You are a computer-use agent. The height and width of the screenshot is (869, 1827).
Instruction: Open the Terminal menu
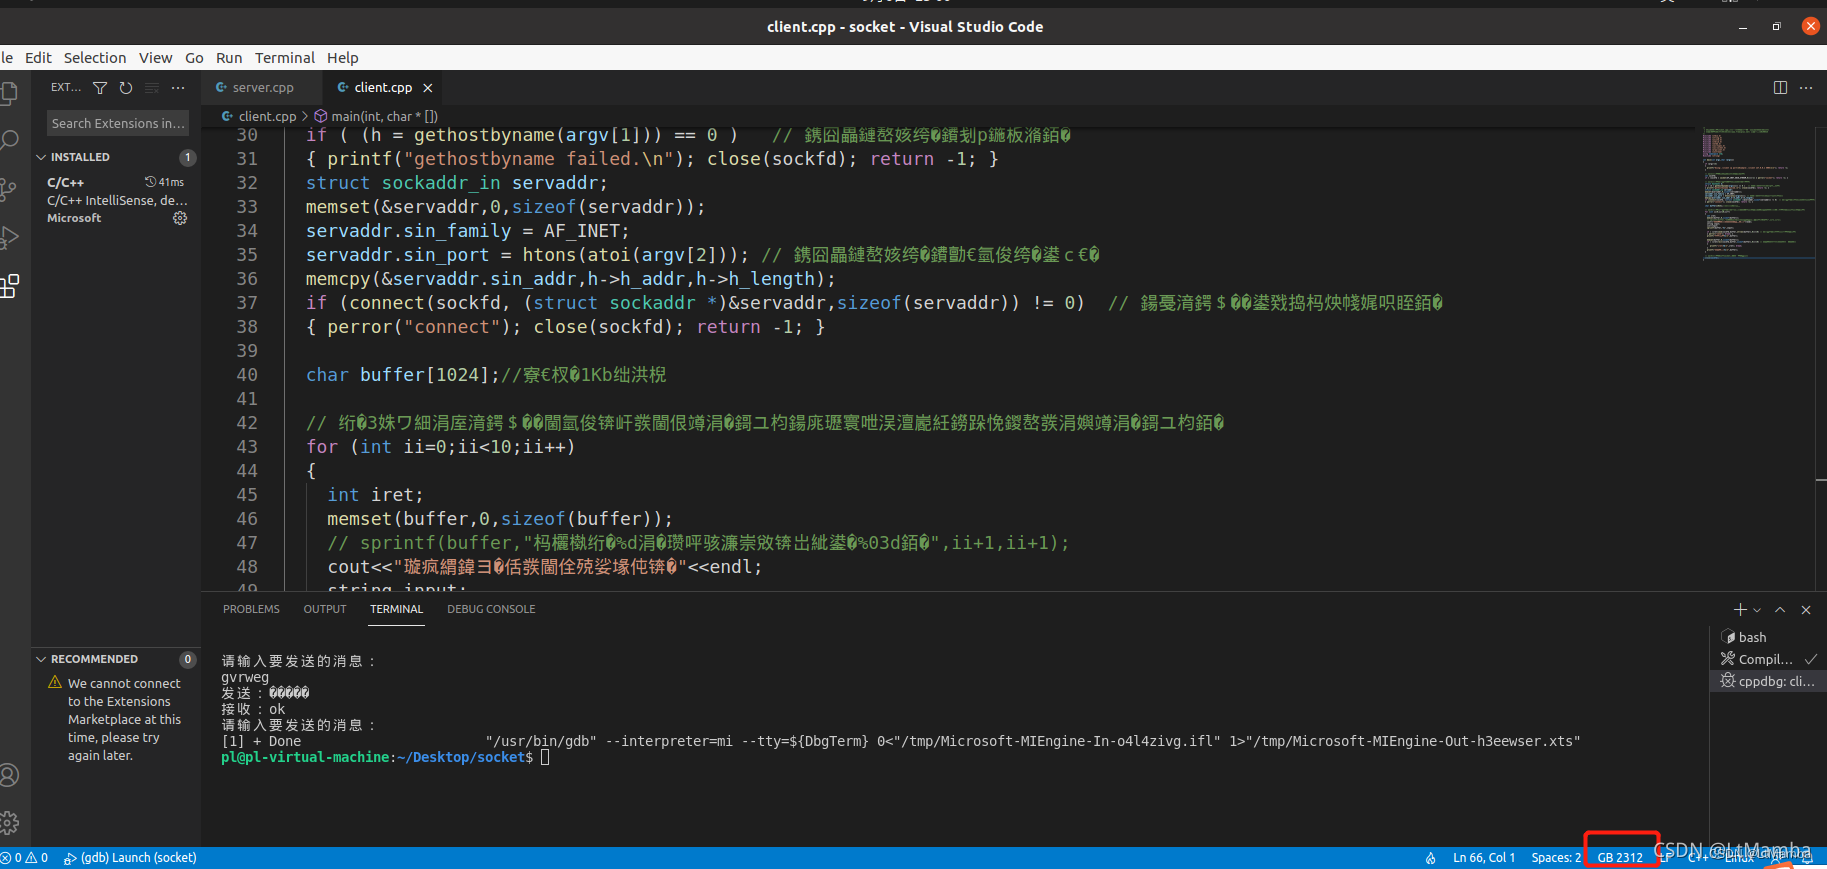click(285, 58)
